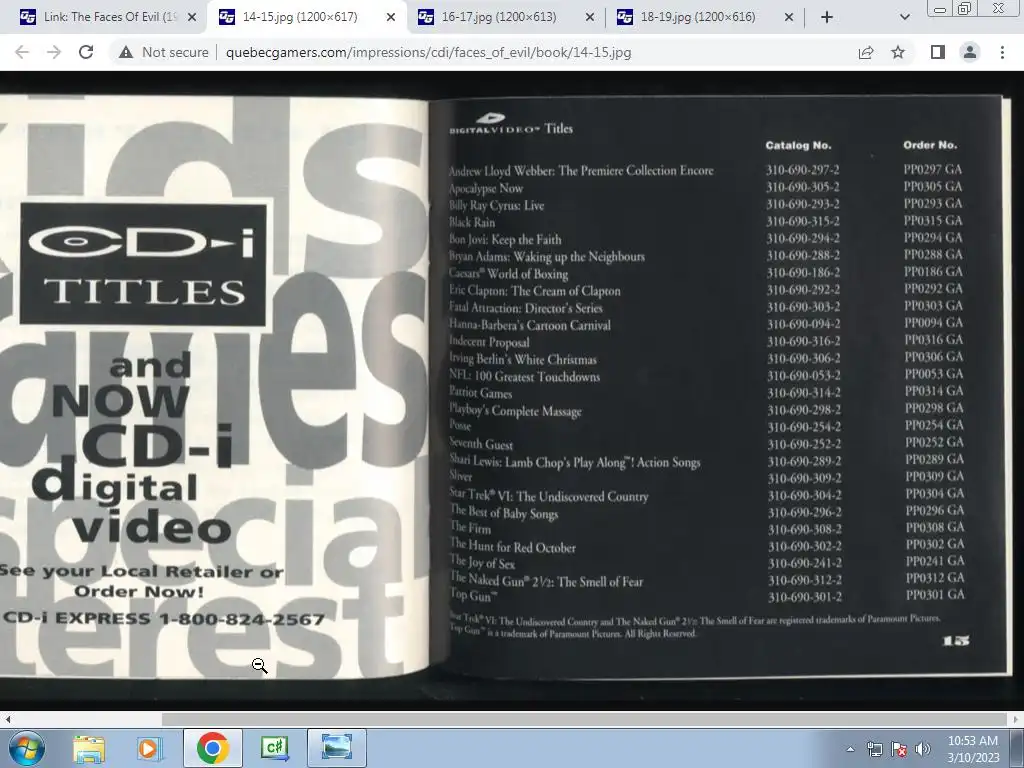Click the network status tray icon
Viewport: 1024px width, 768px height.
(x=874, y=750)
